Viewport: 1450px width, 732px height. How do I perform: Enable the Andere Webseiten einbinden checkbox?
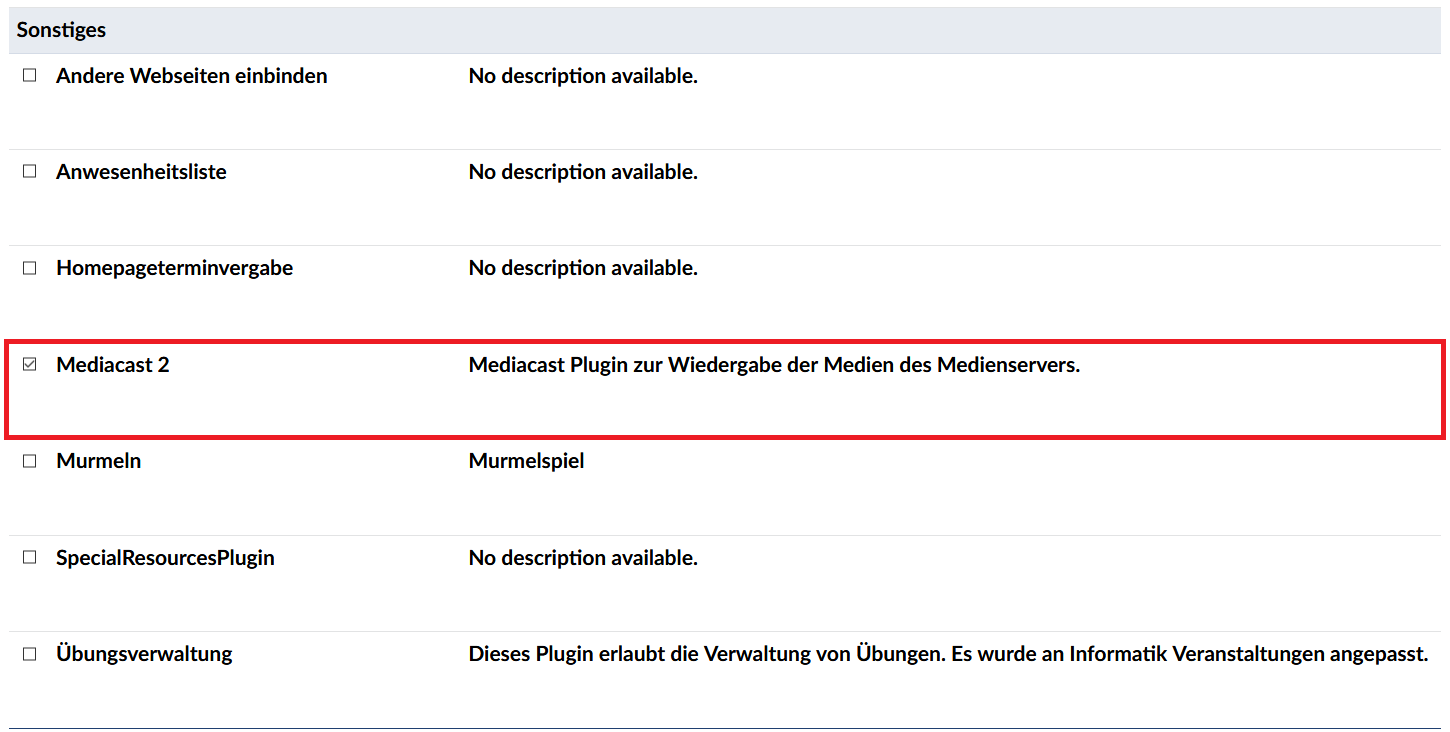pyautogui.click(x=30, y=76)
